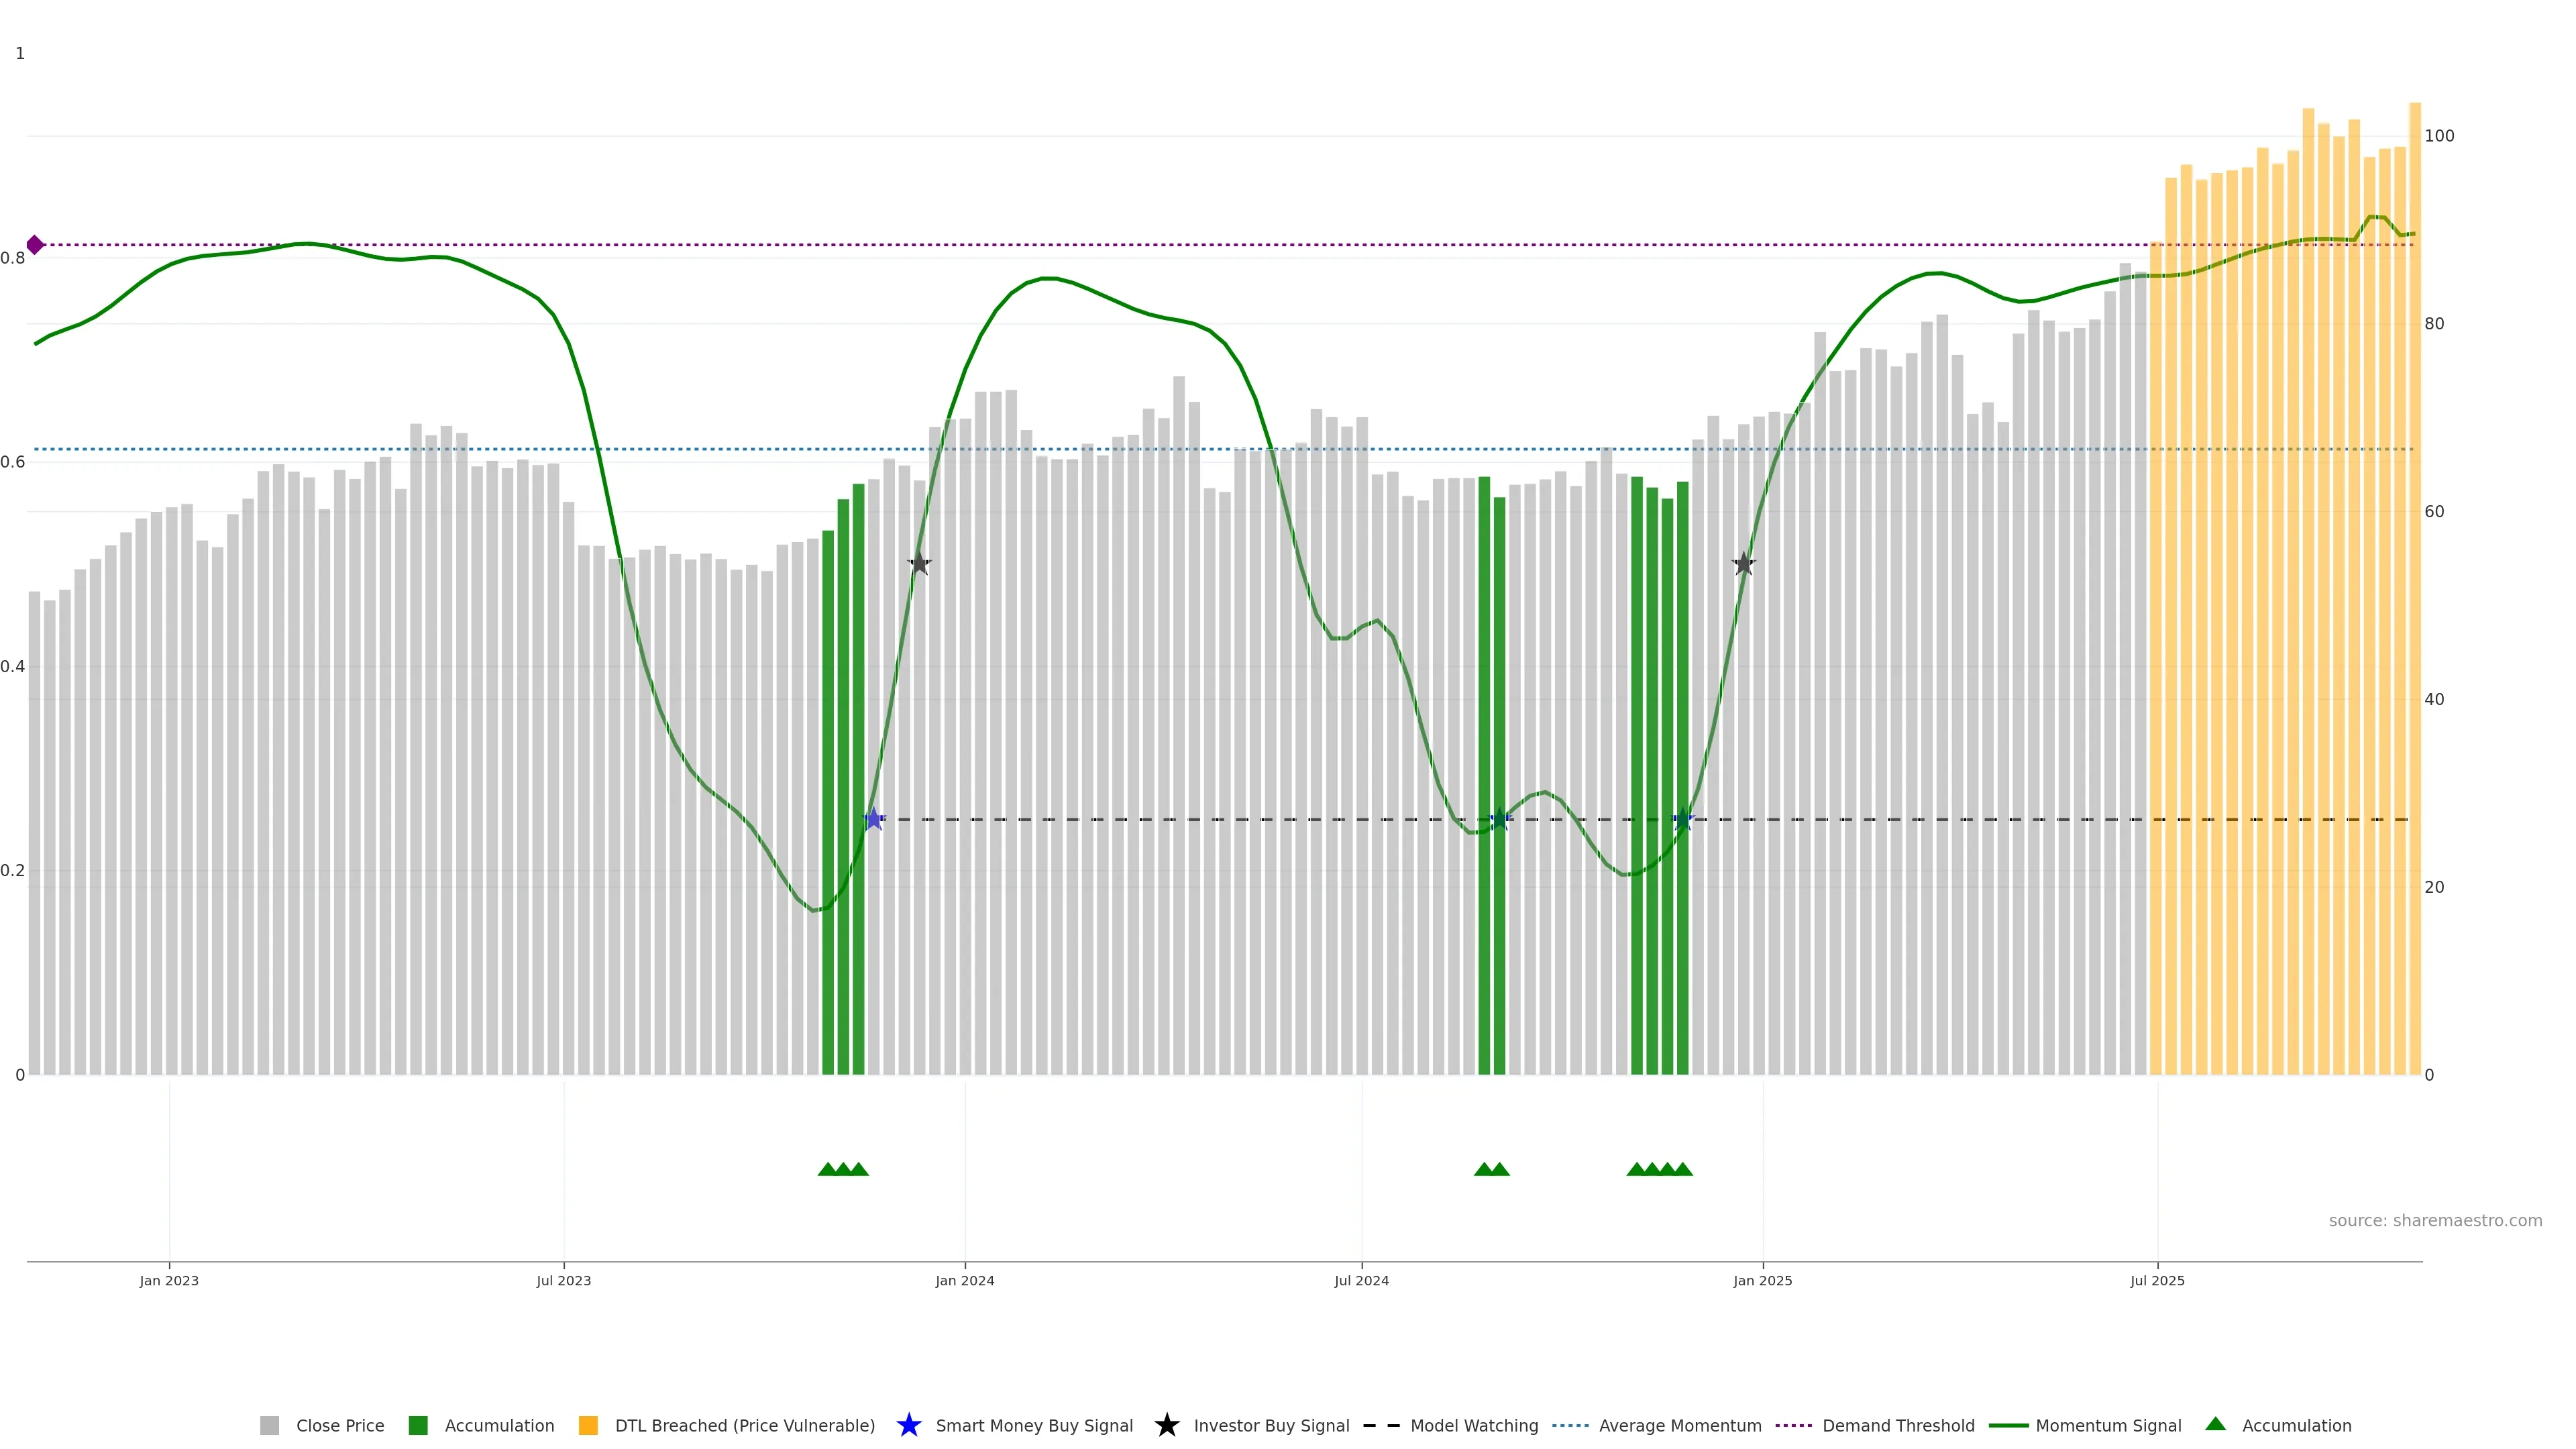Click the orange DTL Breached legend swatch

[588, 1426]
